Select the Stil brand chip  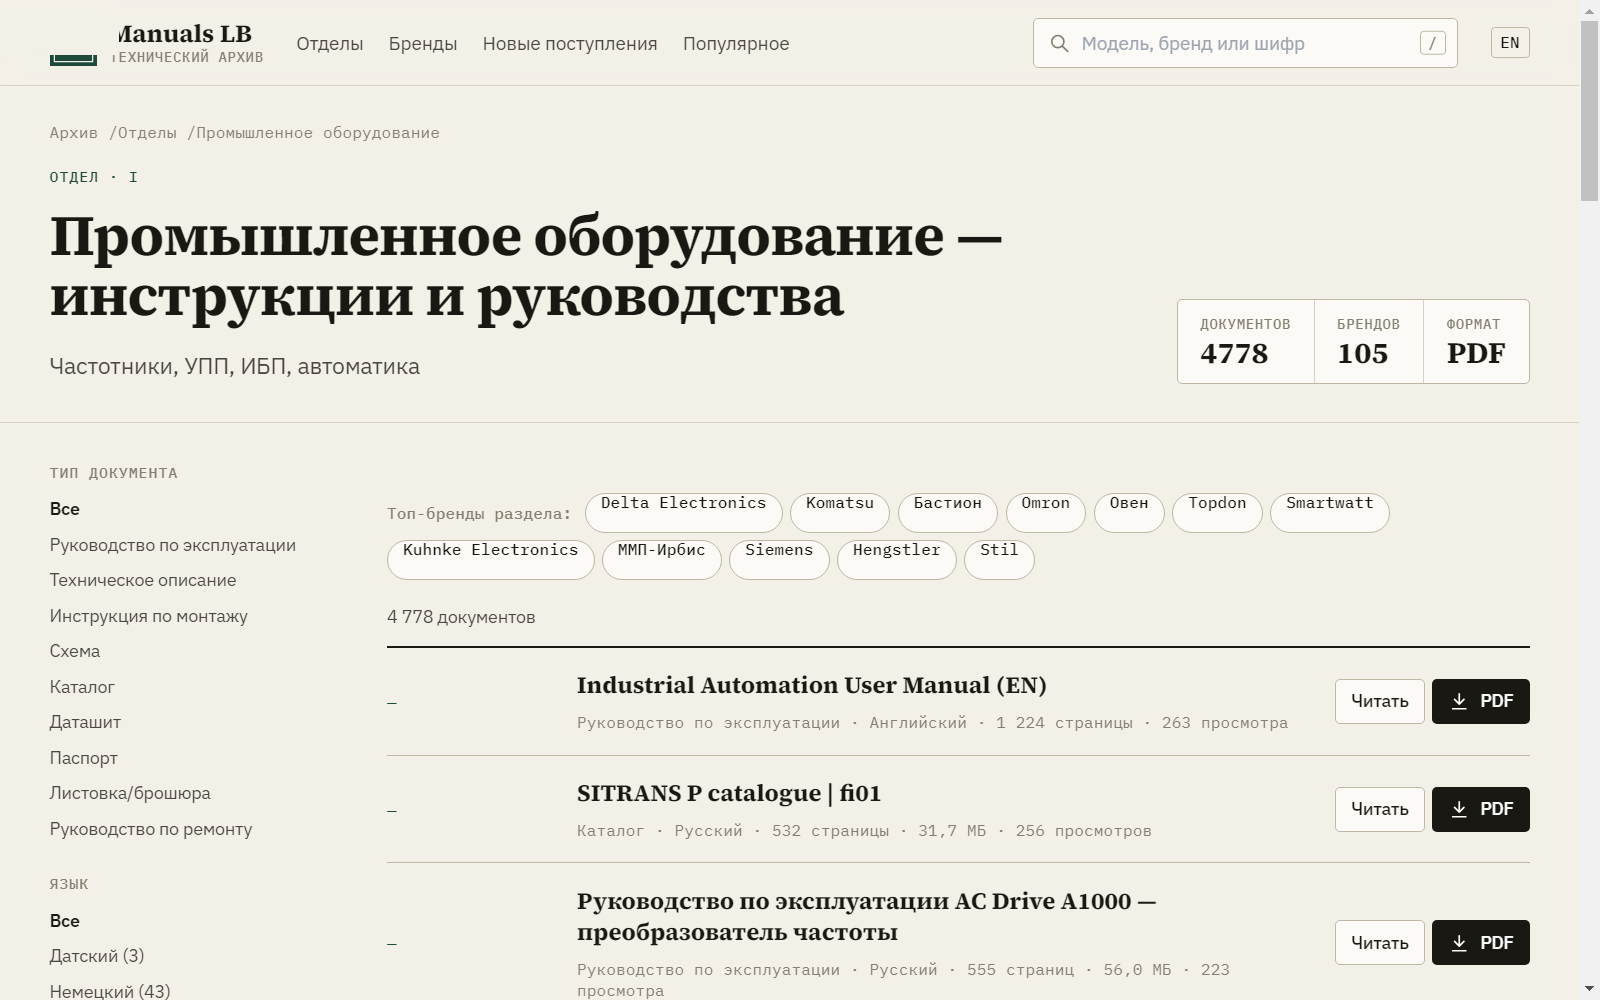999,560
